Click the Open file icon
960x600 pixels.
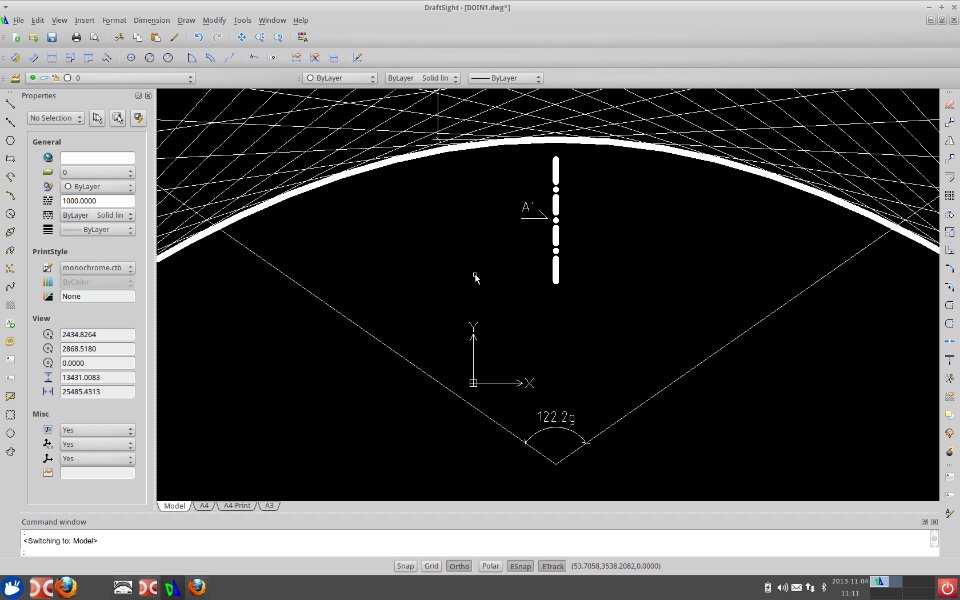[34, 37]
